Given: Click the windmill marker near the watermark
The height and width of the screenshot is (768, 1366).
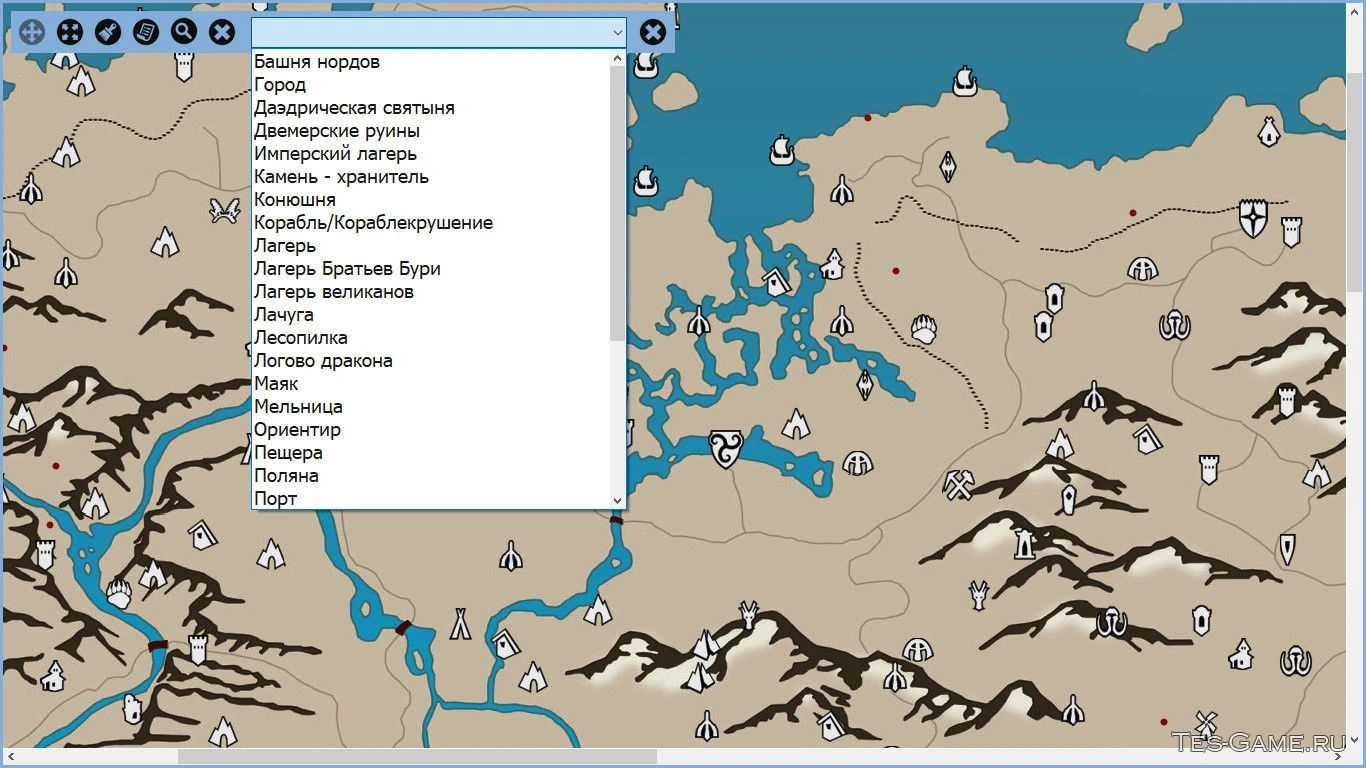Looking at the screenshot, I should [x=1205, y=722].
